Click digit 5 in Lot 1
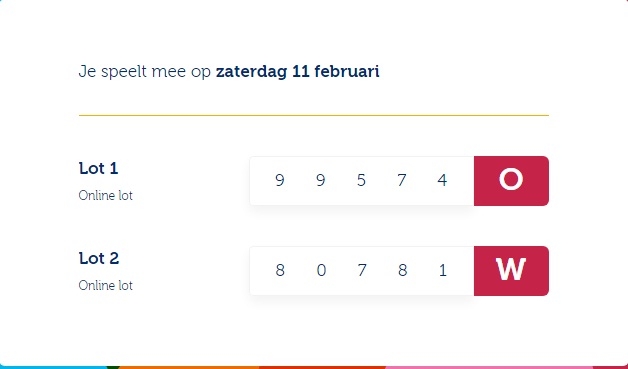The width and height of the screenshot is (628, 369). click(361, 180)
